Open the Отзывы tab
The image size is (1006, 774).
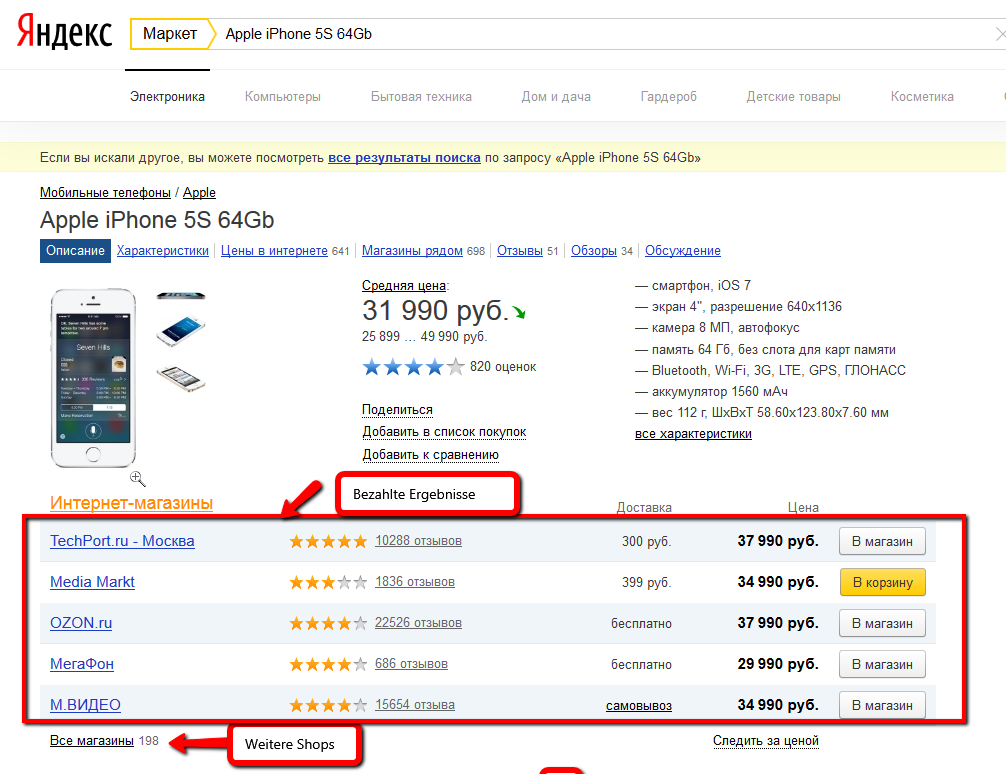click(x=520, y=251)
